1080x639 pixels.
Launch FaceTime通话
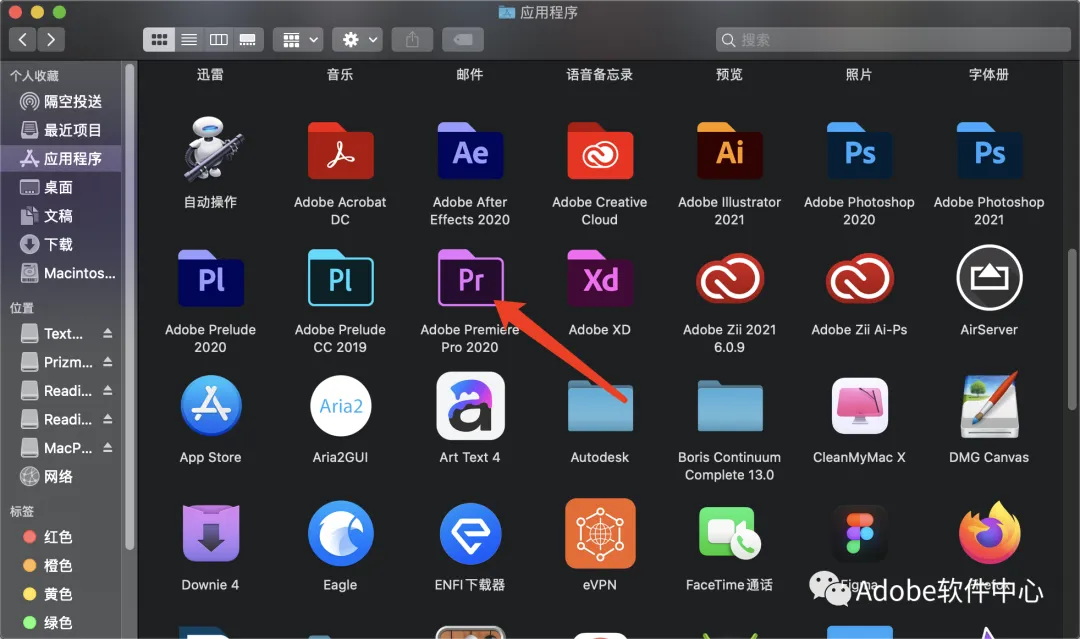pos(729,533)
